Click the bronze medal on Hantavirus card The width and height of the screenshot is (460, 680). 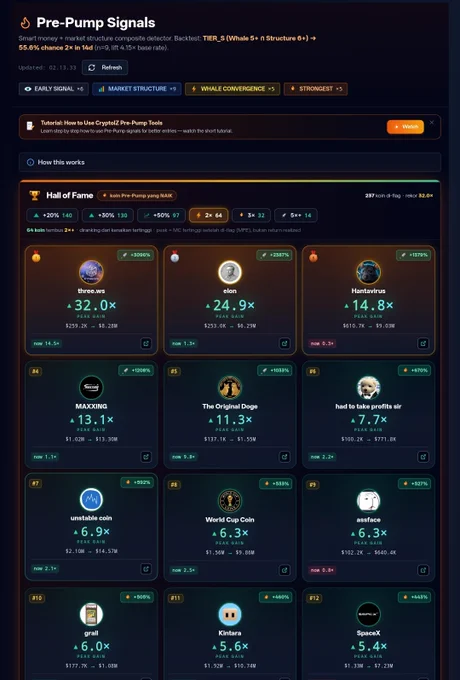click(313, 256)
